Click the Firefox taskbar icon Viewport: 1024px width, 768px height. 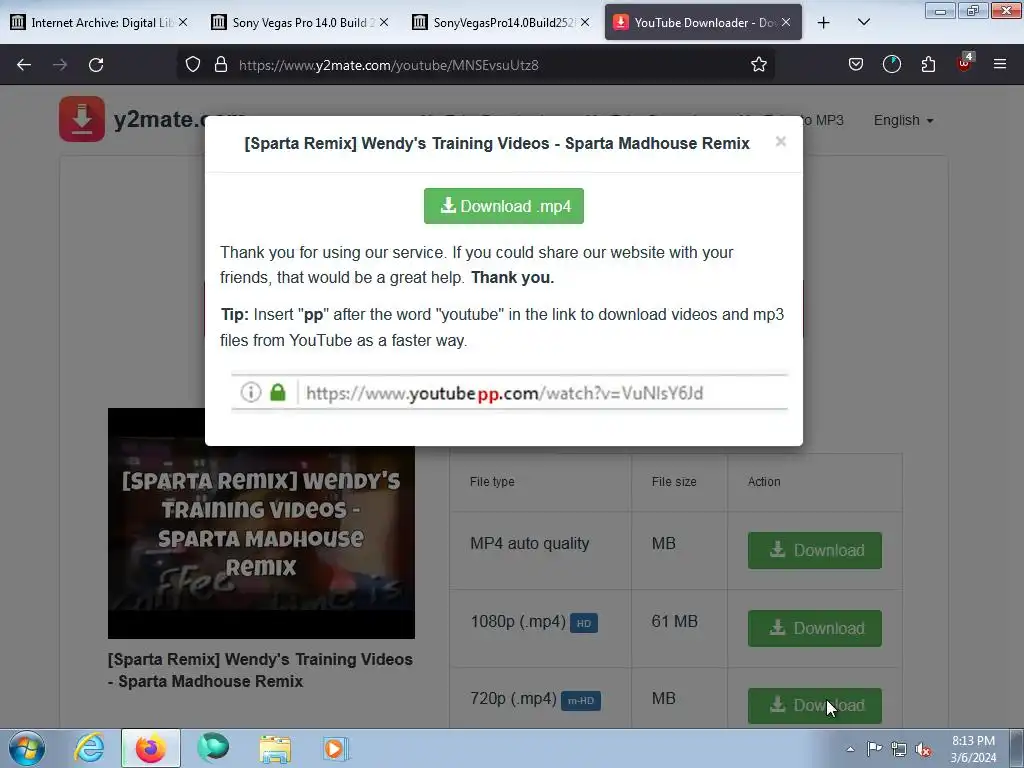[151, 748]
